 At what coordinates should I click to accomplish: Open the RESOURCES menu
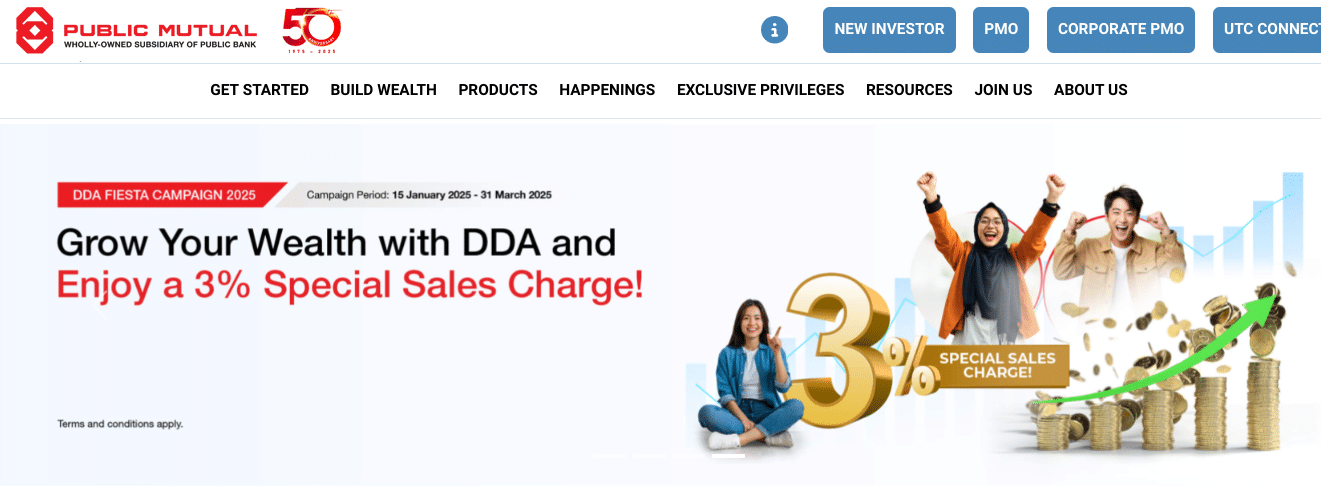909,90
